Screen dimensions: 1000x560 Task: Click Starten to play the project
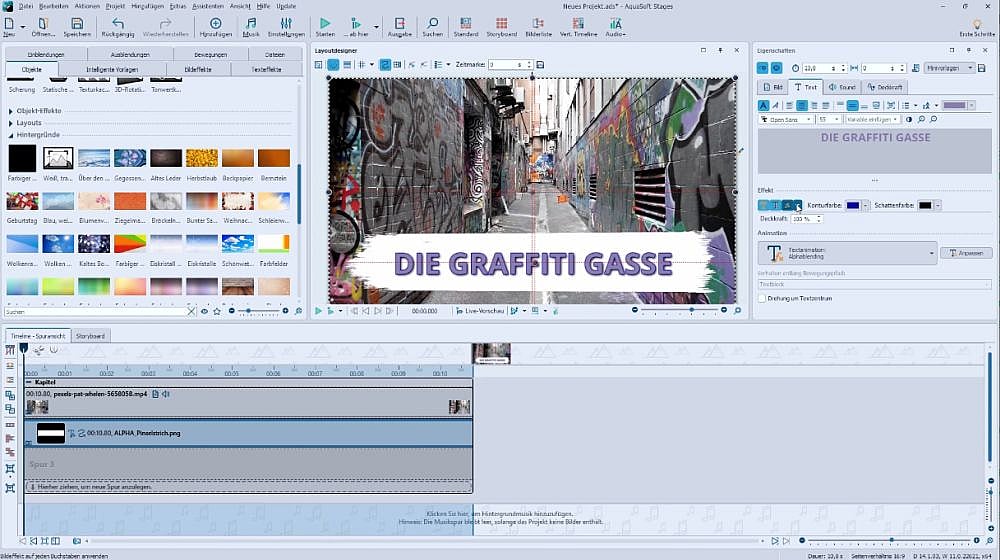[325, 24]
